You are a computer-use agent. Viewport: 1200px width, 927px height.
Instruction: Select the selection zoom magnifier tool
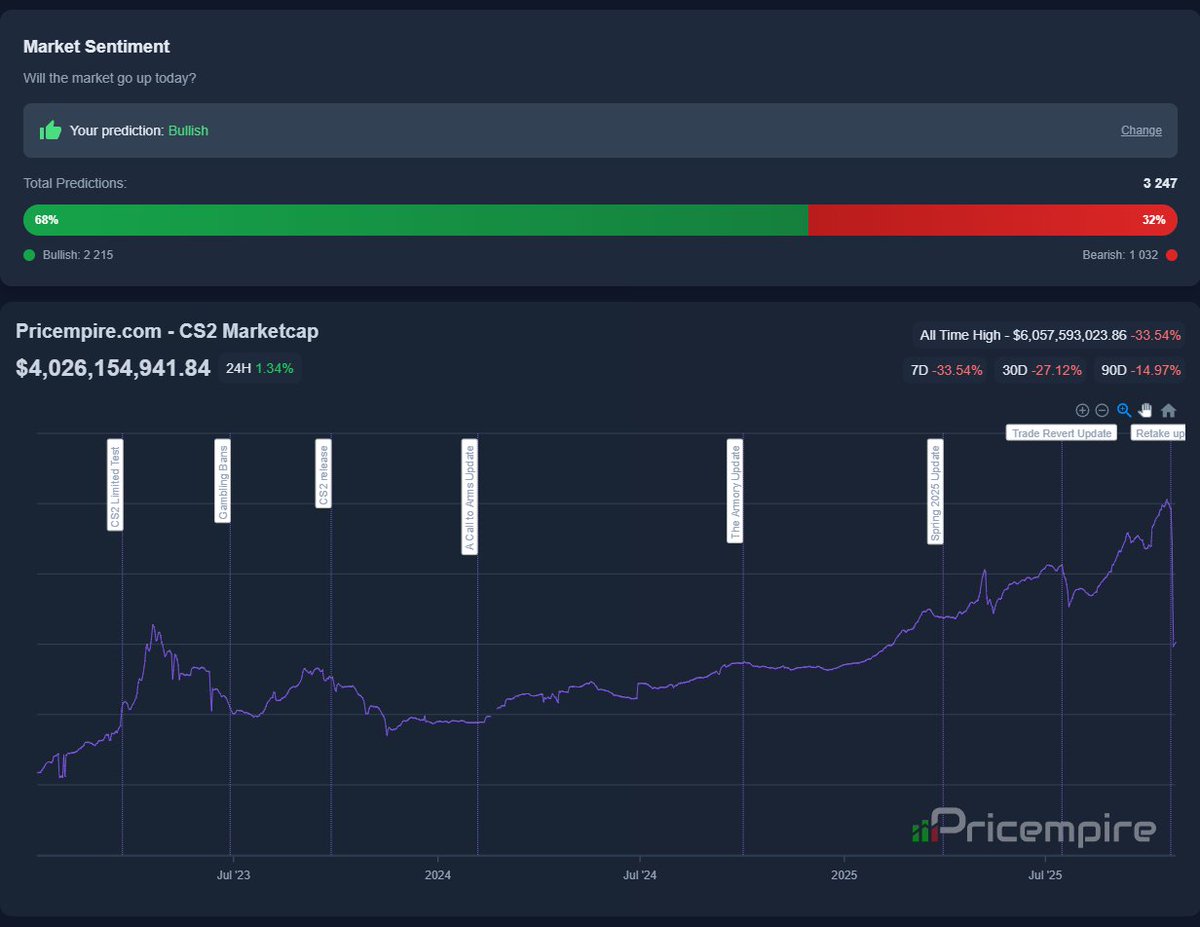(x=1123, y=410)
